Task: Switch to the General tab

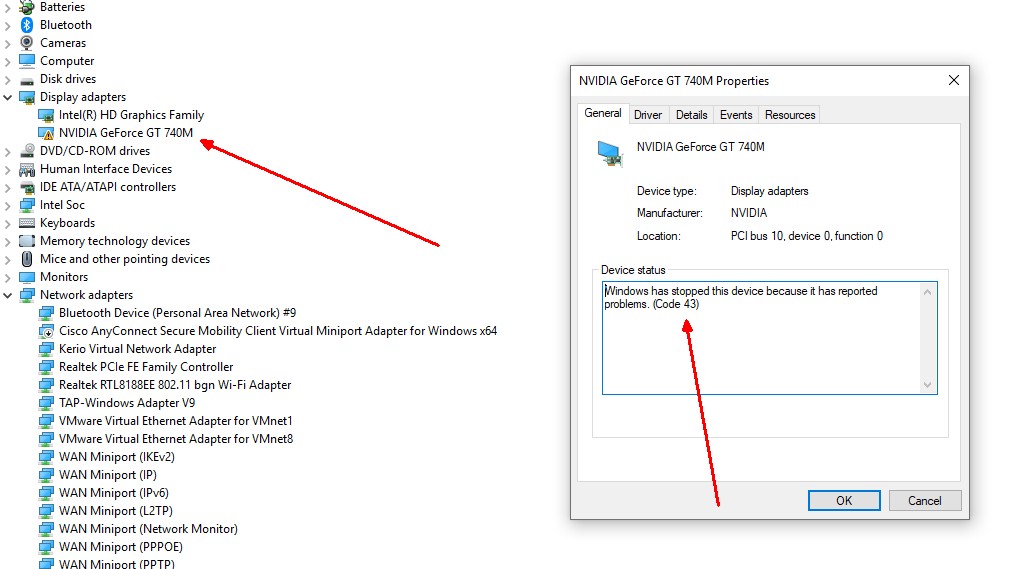Action: point(603,113)
